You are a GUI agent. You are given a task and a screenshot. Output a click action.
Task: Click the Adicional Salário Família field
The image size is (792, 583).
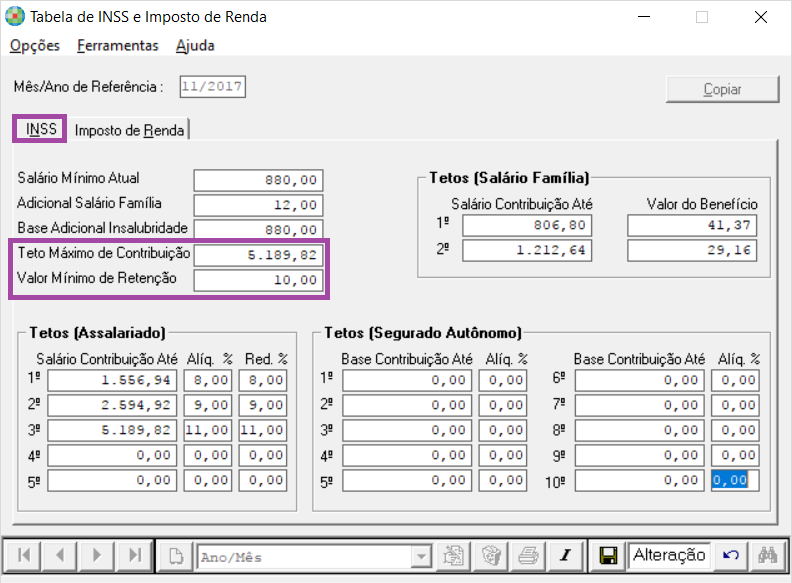point(258,205)
